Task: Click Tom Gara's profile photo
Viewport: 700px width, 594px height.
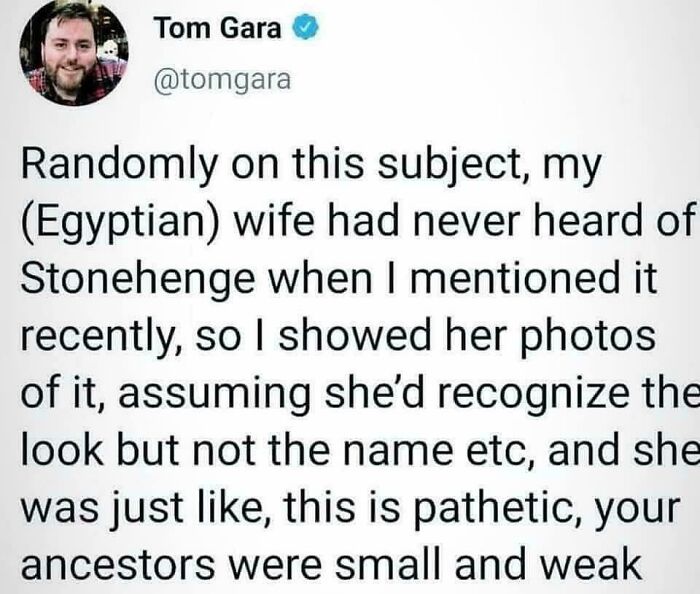Action: [x=72, y=52]
